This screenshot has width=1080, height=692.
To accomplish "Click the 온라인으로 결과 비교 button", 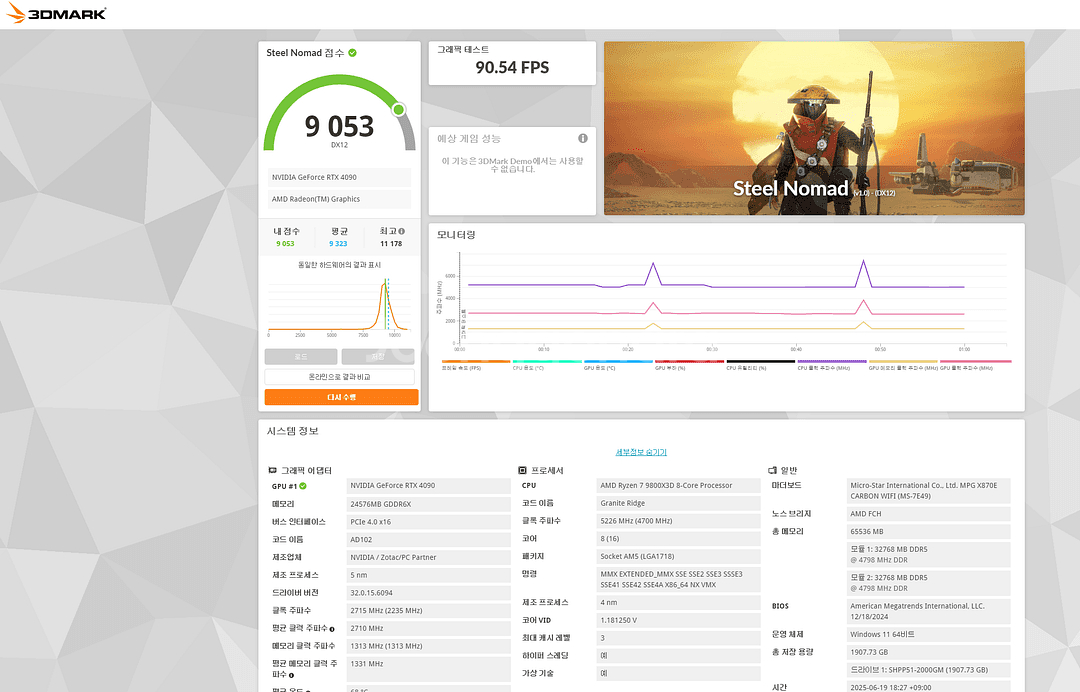I will (x=340, y=377).
